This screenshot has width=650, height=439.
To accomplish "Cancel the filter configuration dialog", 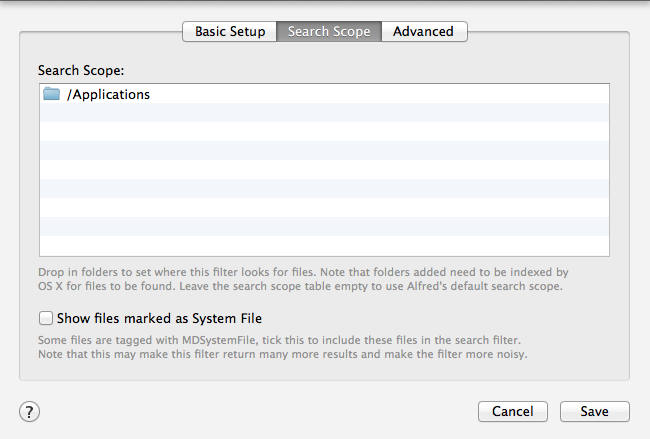I will 513,411.
